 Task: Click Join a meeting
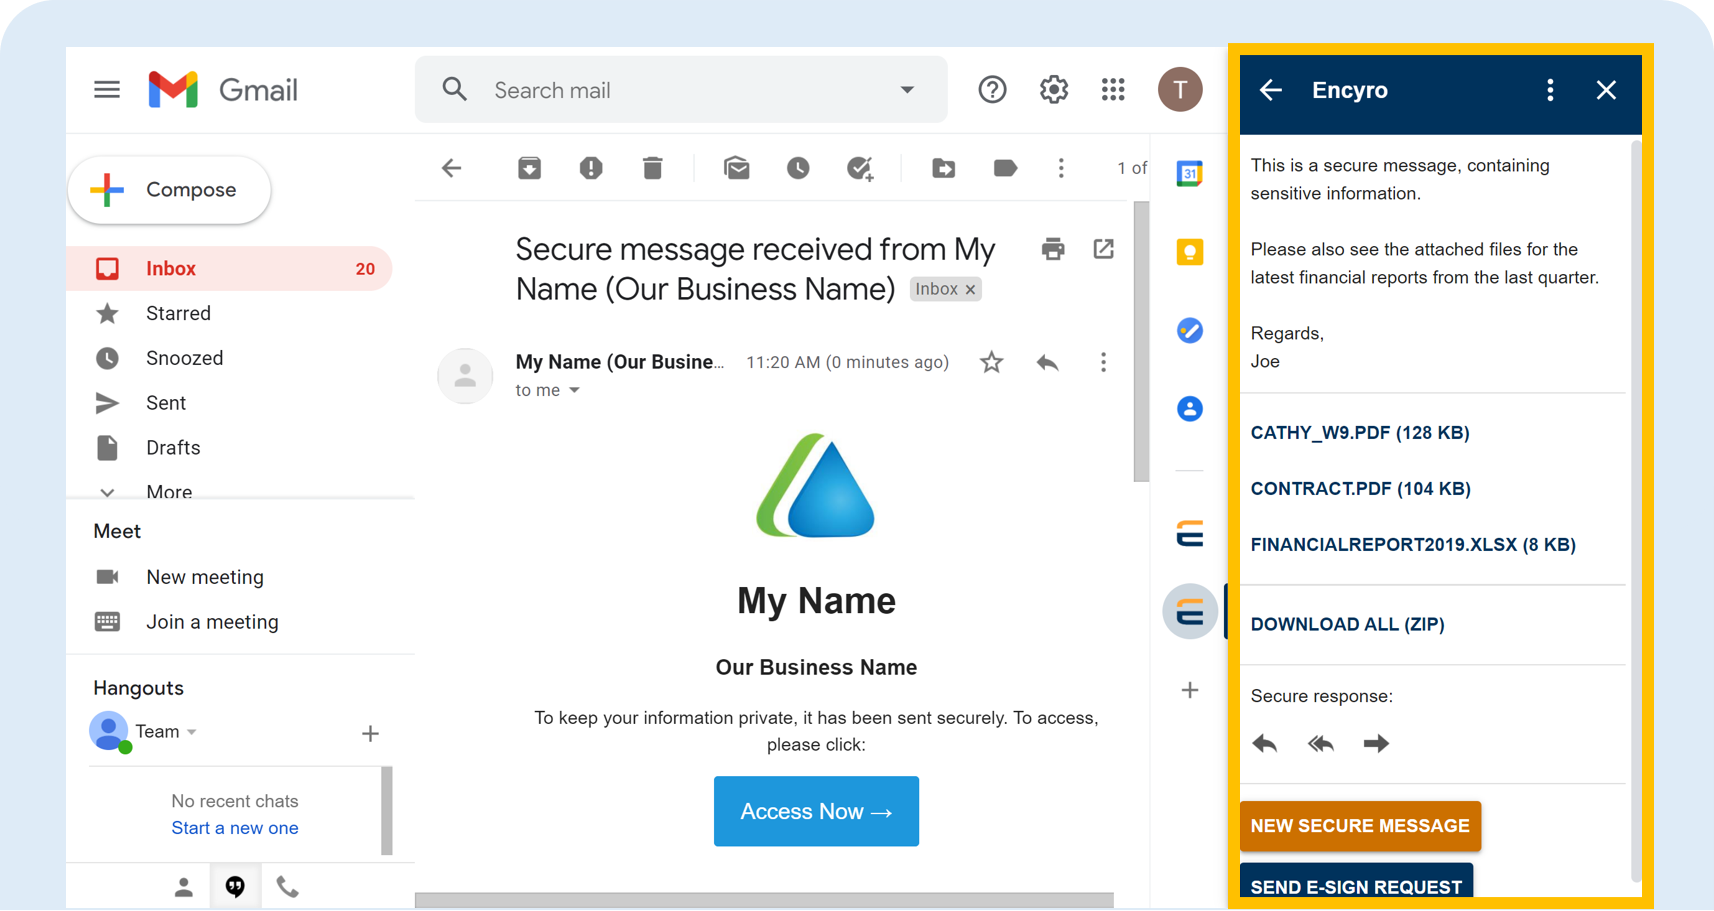(x=212, y=622)
